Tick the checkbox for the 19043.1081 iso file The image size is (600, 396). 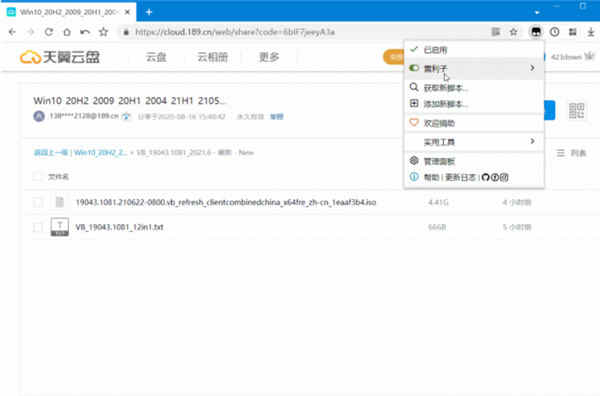click(x=38, y=202)
